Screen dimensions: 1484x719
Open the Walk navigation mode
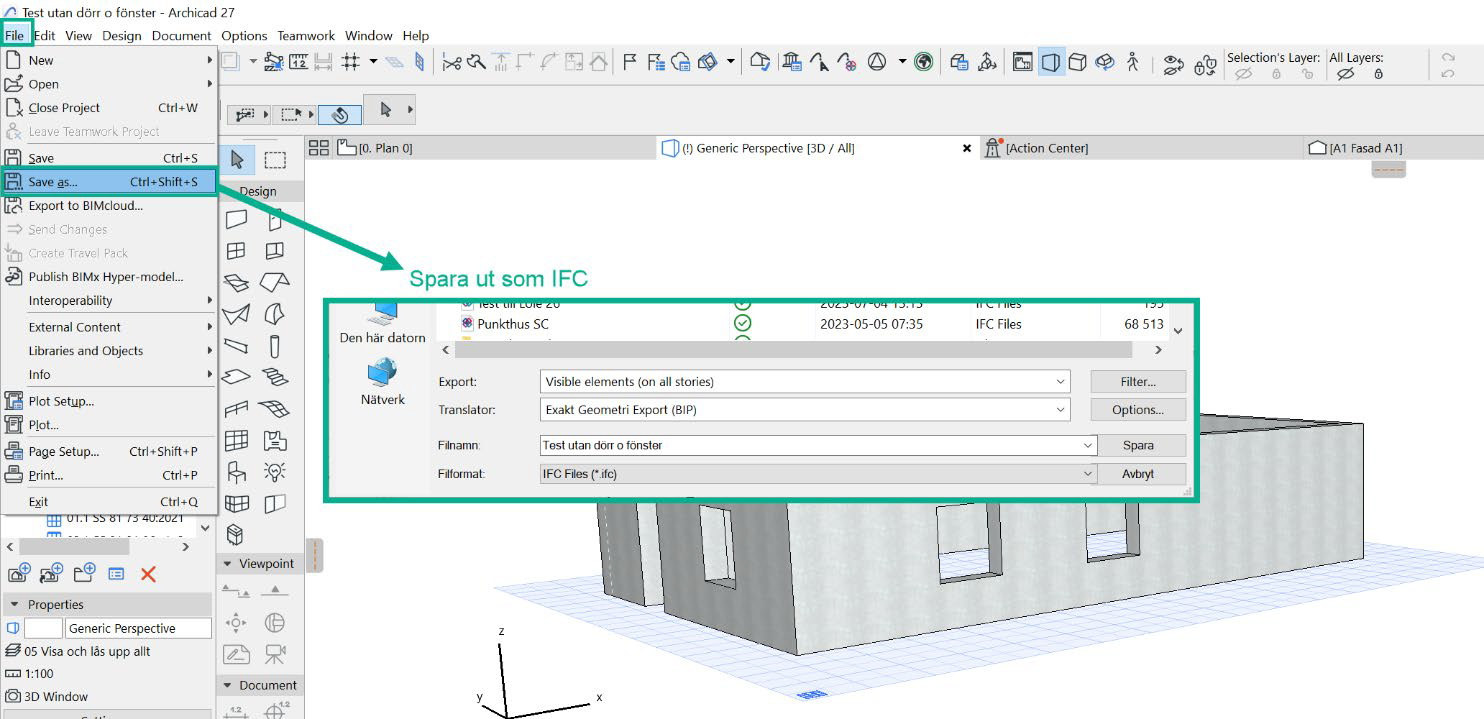(1133, 62)
